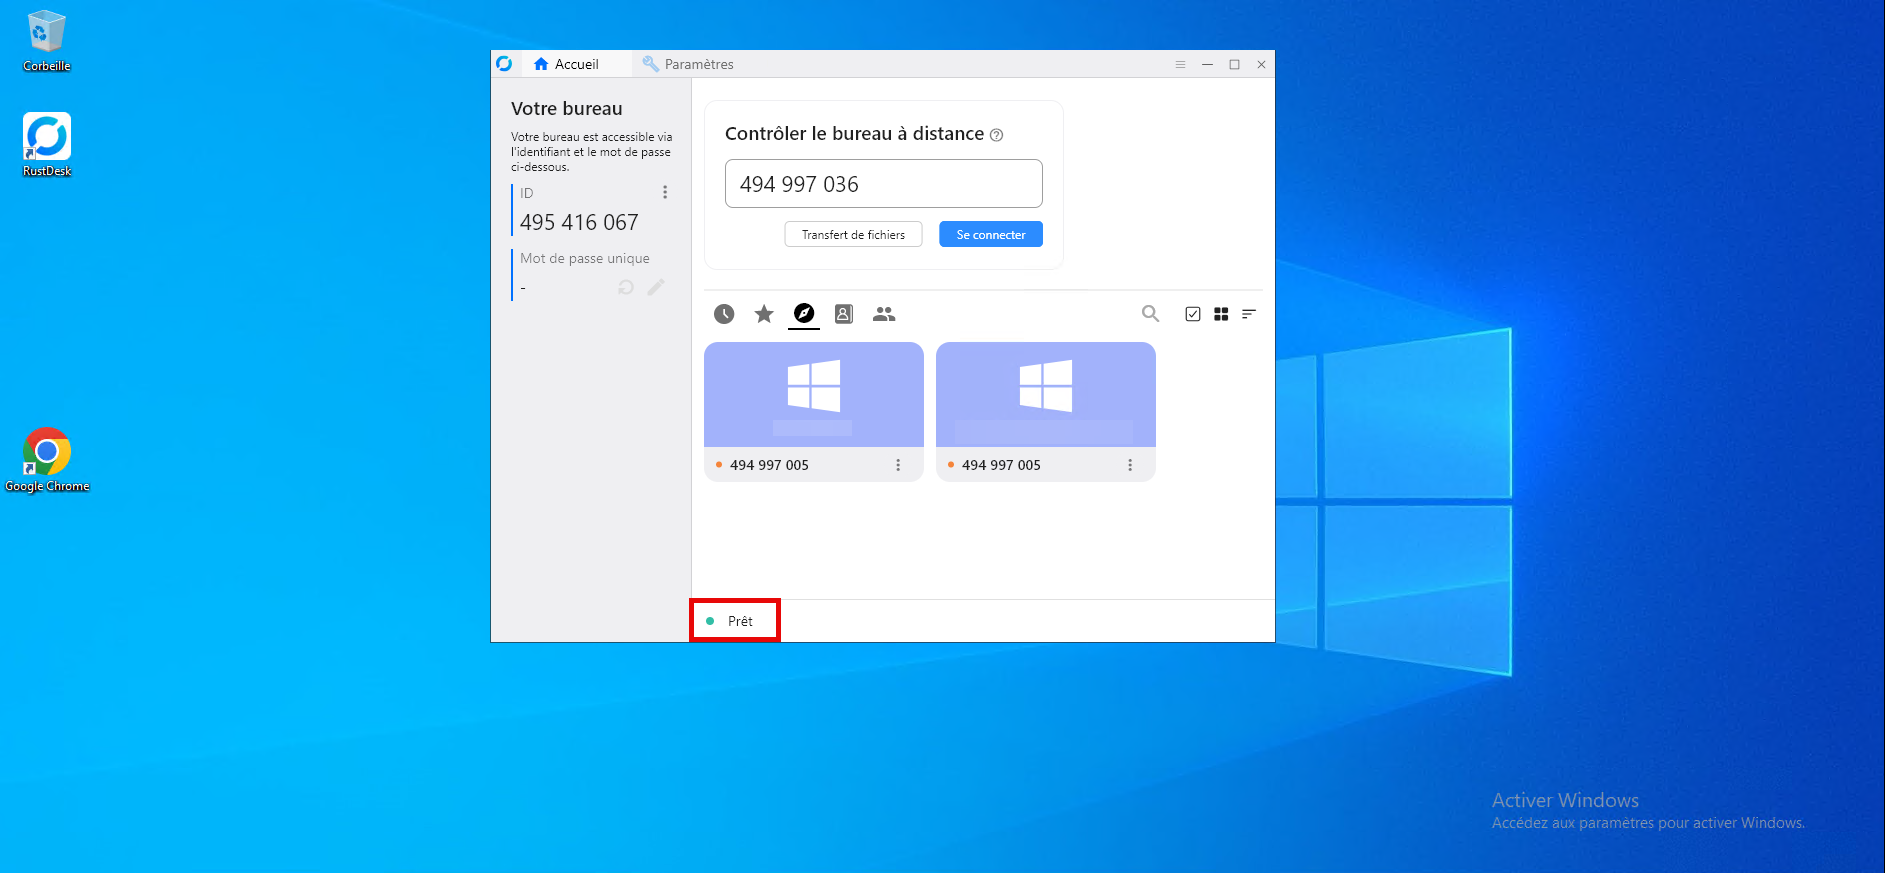Open the peer sort order menu

pos(1249,314)
